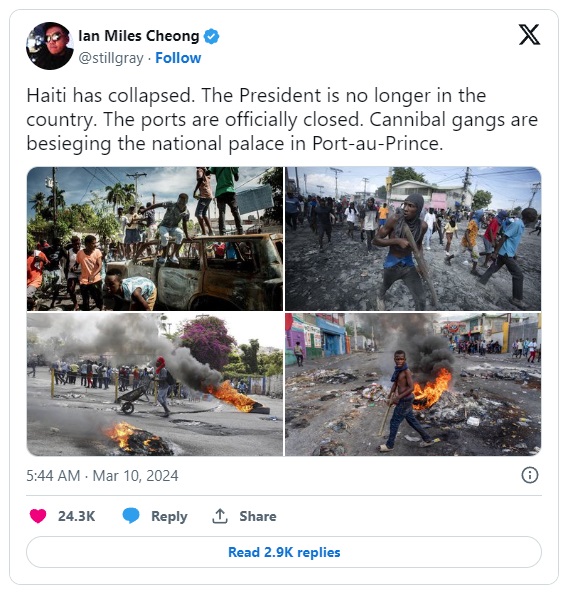
Task: Click the X logo icon
Action: point(529,35)
